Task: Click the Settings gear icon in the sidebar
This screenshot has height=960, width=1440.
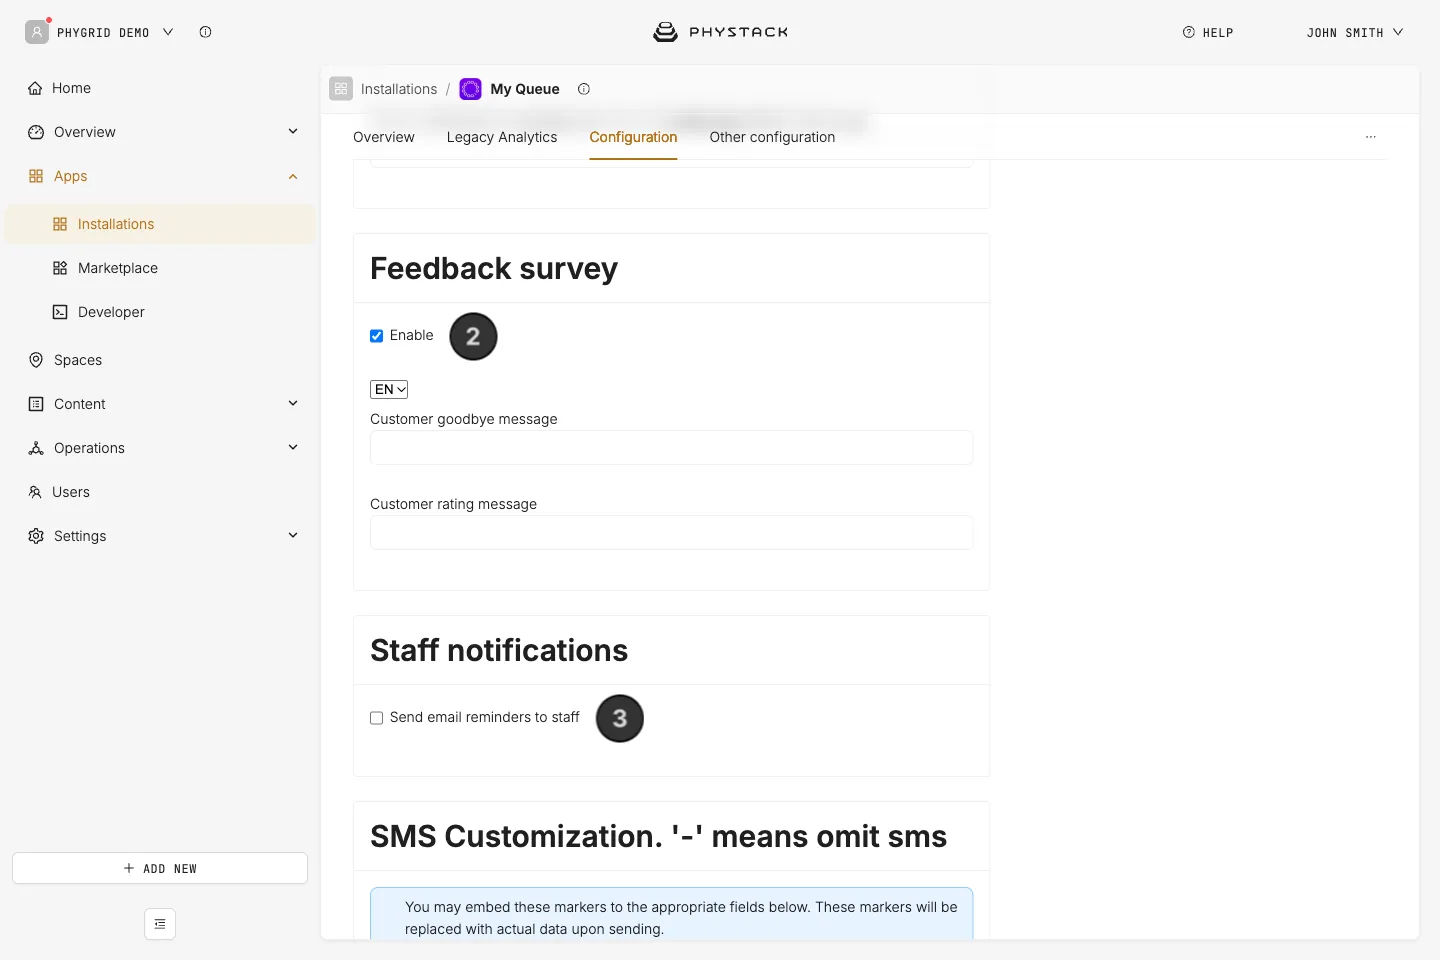Action: [36, 536]
